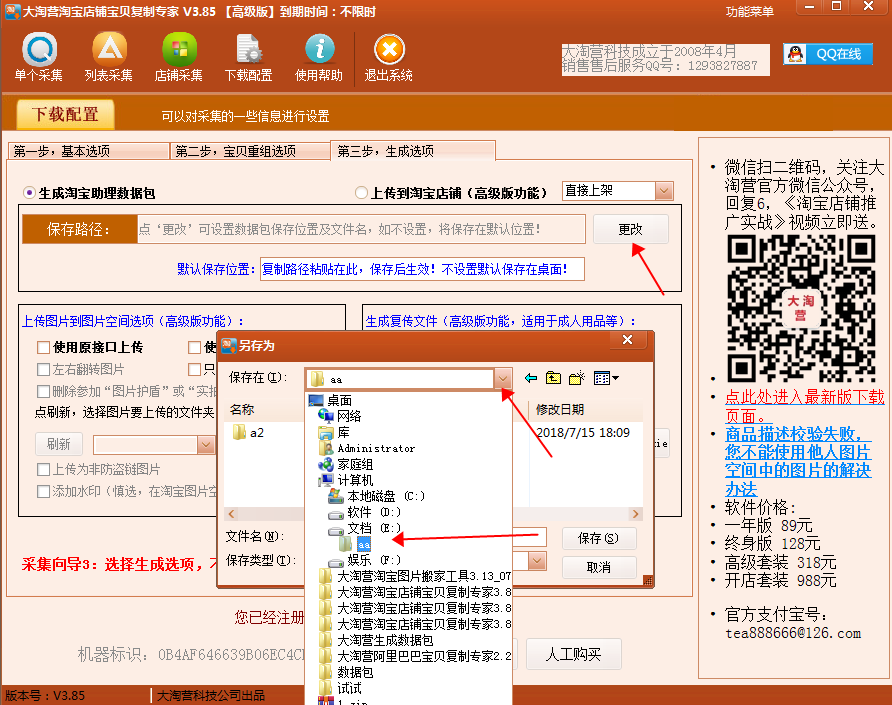892x705 pixels.
Task: Open the 直接上架 dropdown
Action: click(x=664, y=191)
